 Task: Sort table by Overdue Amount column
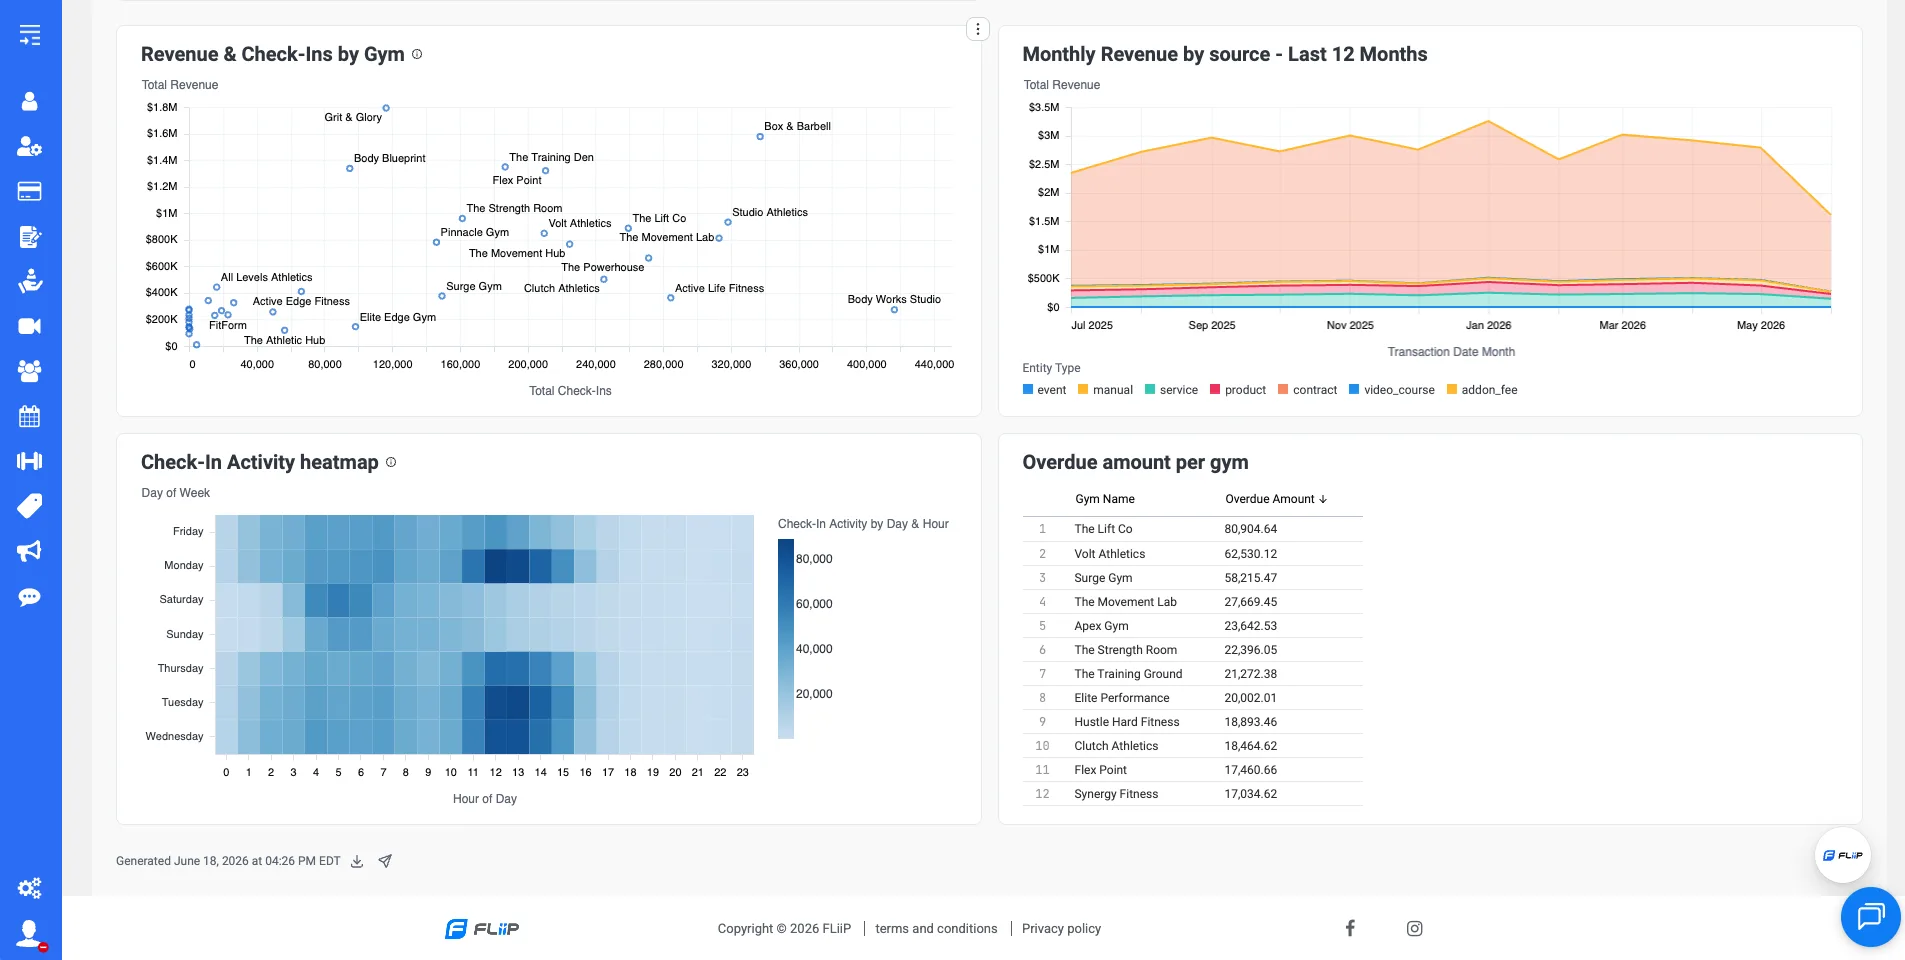(1276, 499)
